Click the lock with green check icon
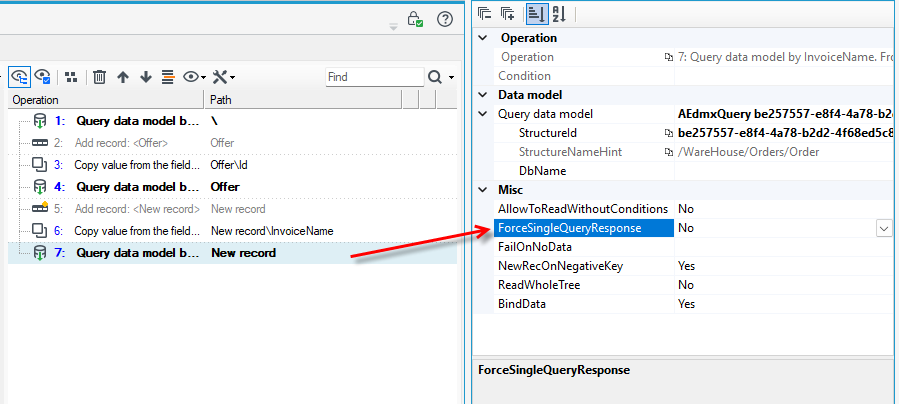 pyautogui.click(x=415, y=19)
